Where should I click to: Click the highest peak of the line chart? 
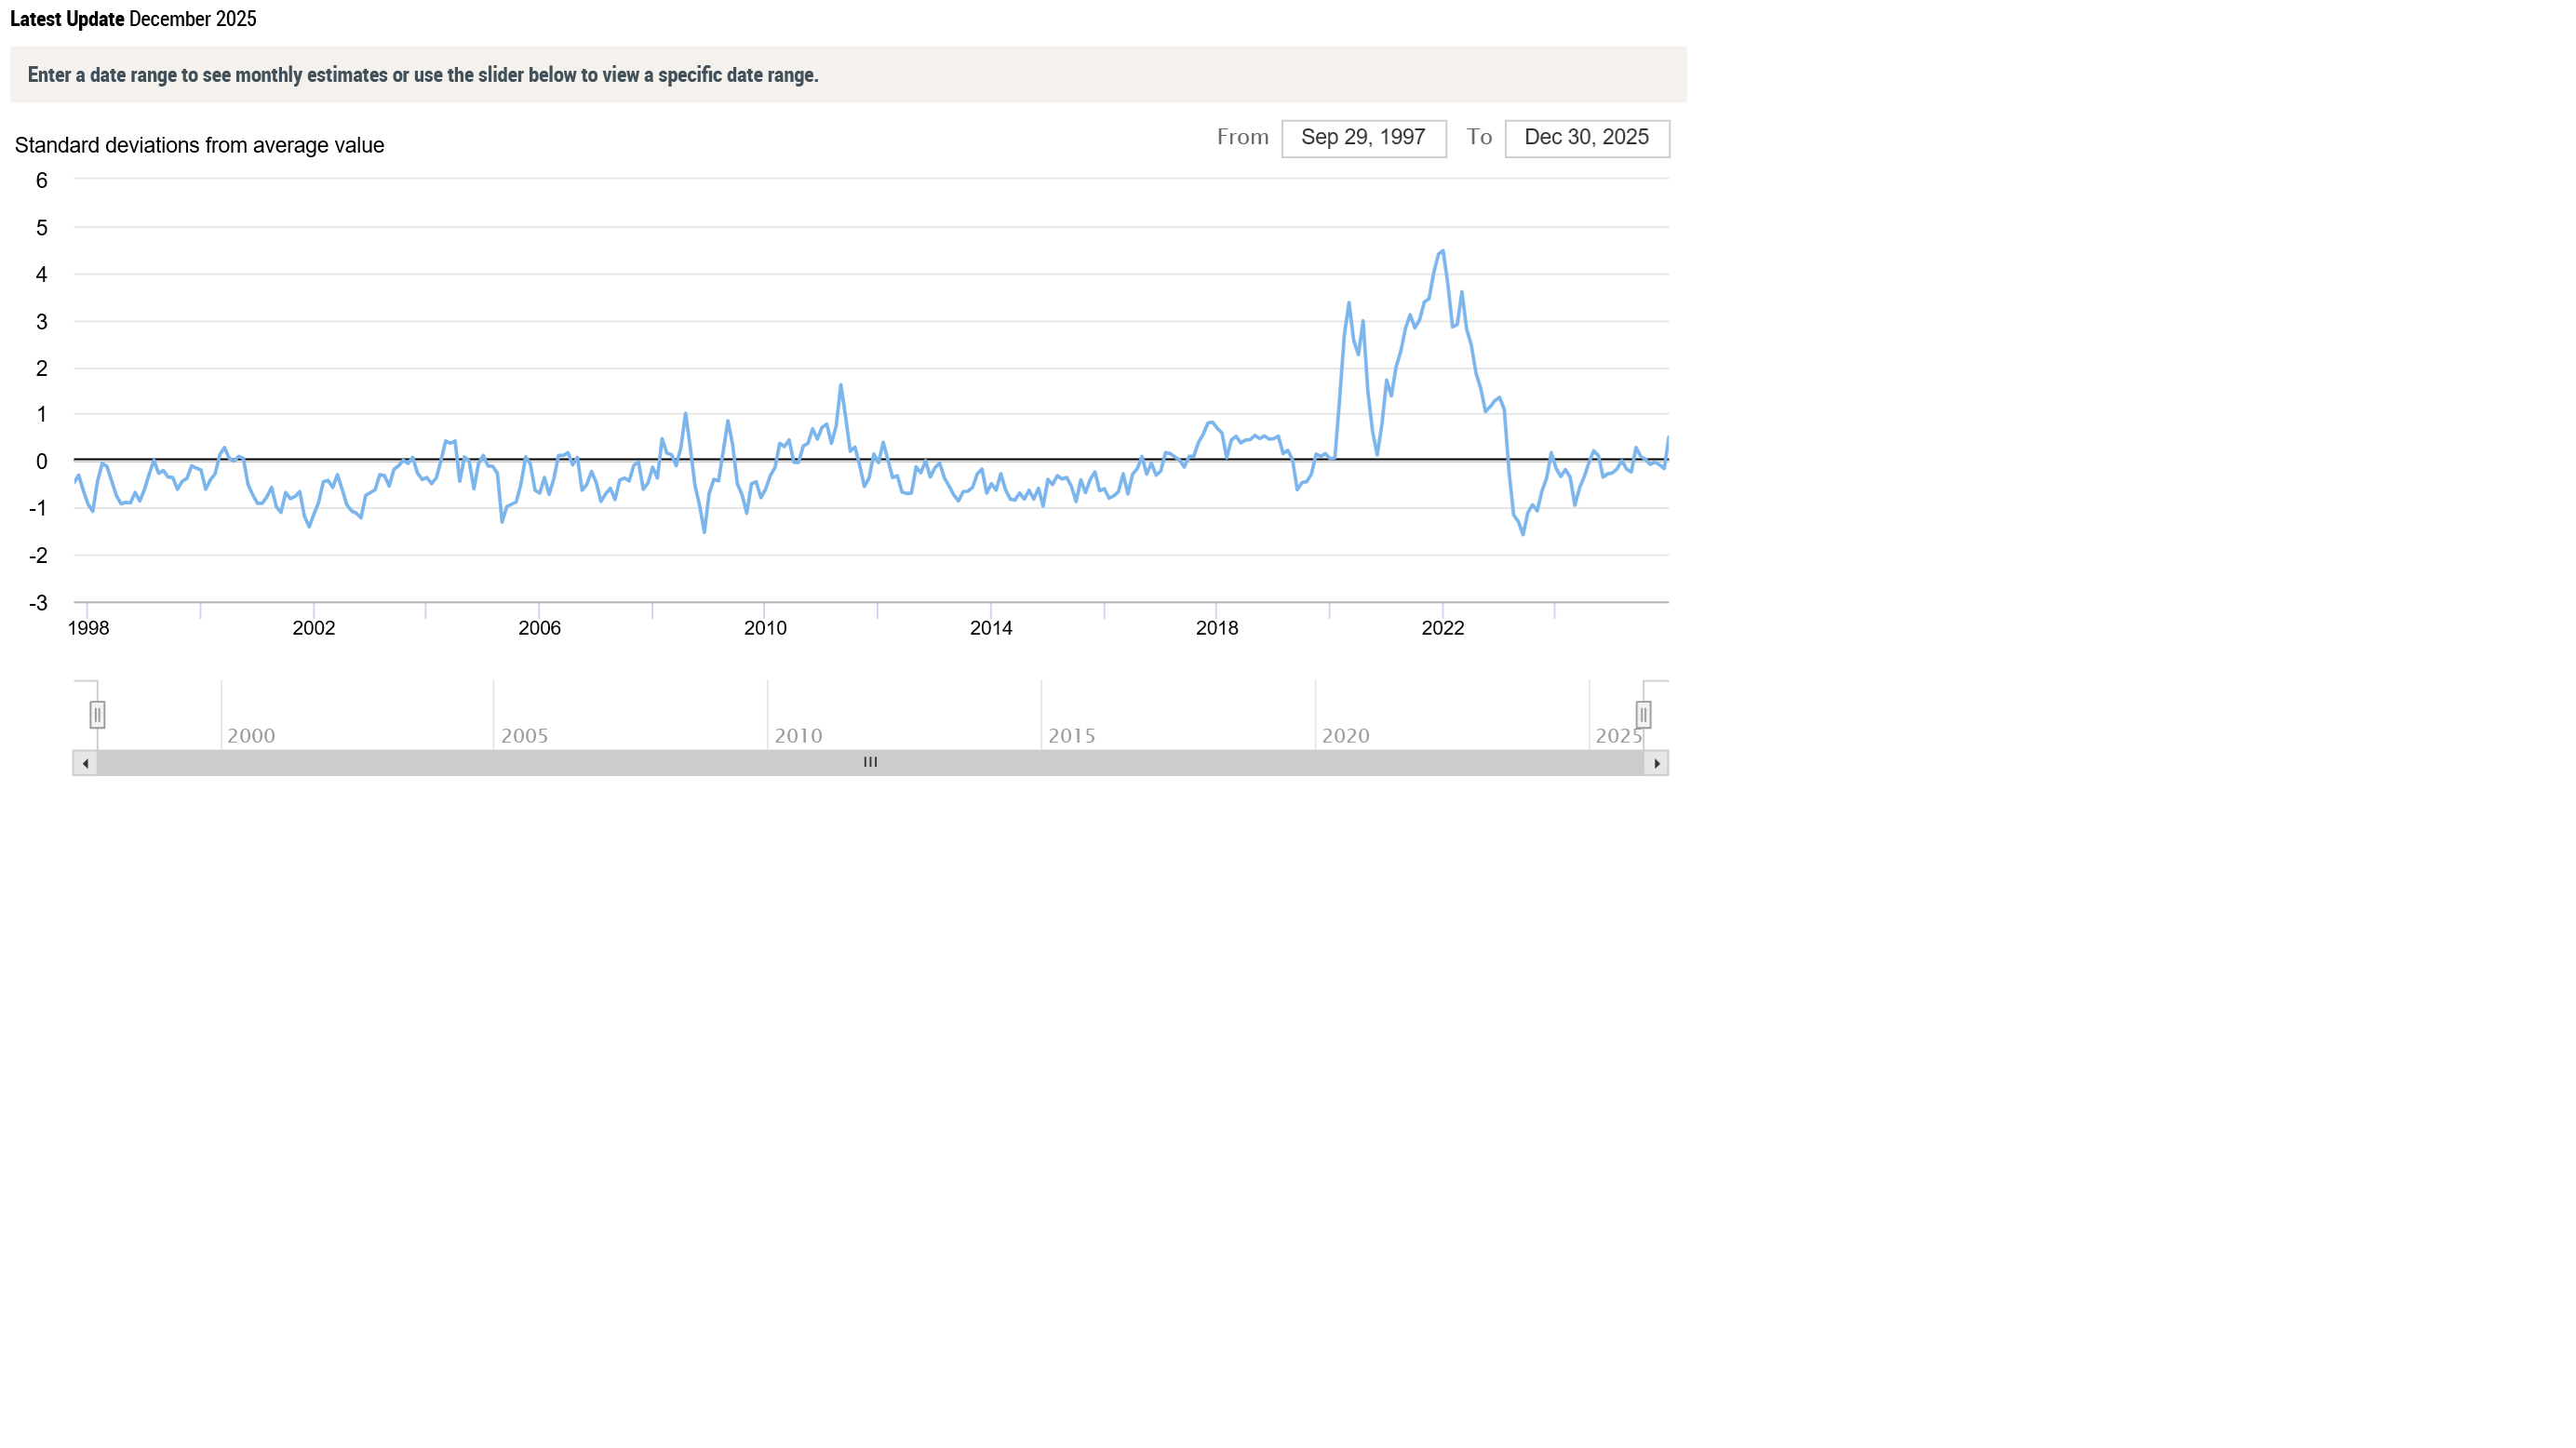pyautogui.click(x=1442, y=252)
